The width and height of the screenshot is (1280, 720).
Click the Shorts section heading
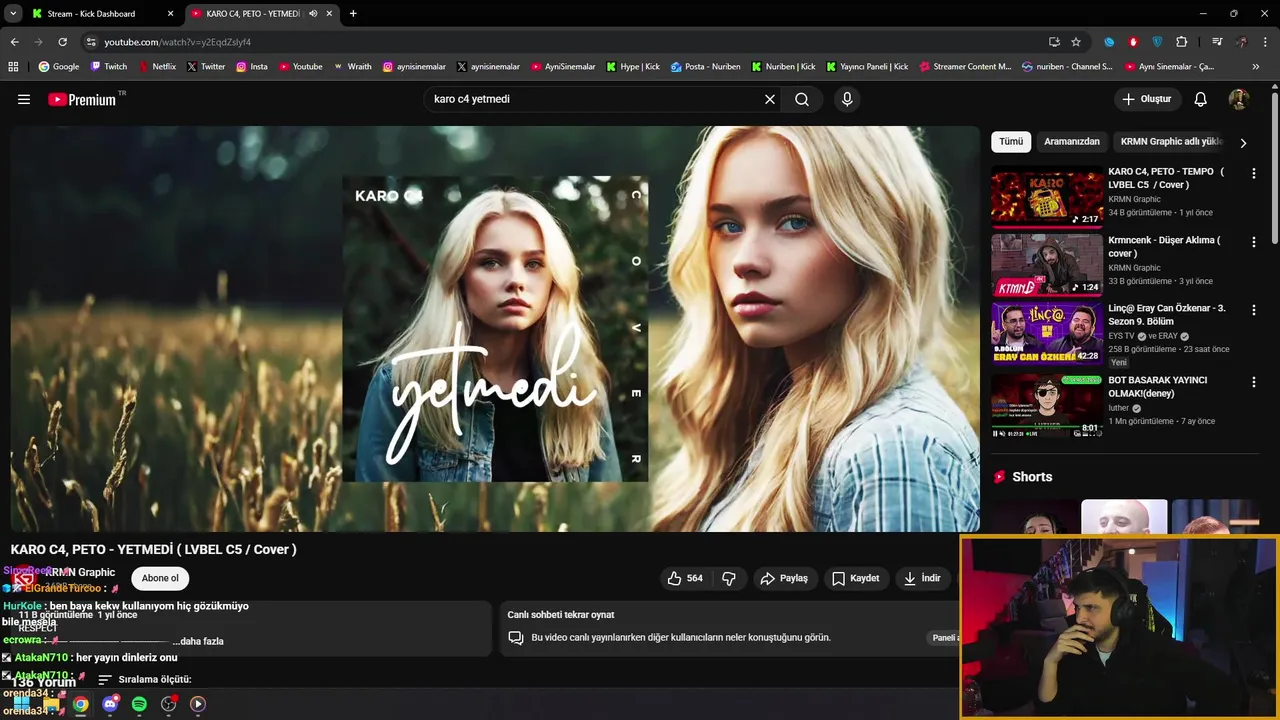(1032, 477)
